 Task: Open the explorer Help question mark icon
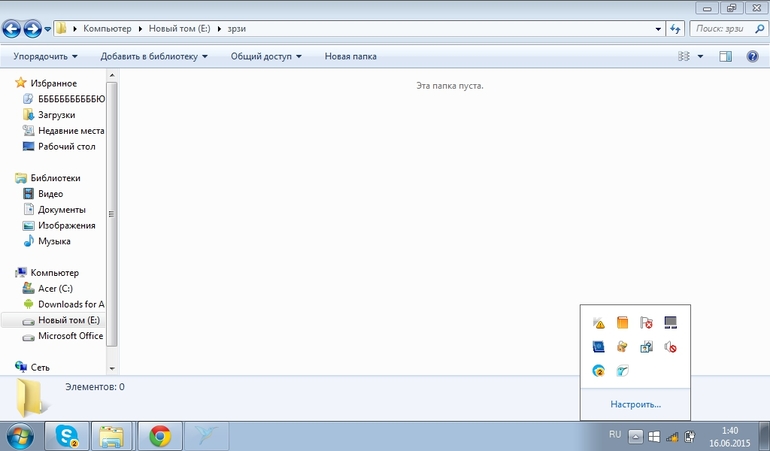click(x=752, y=57)
